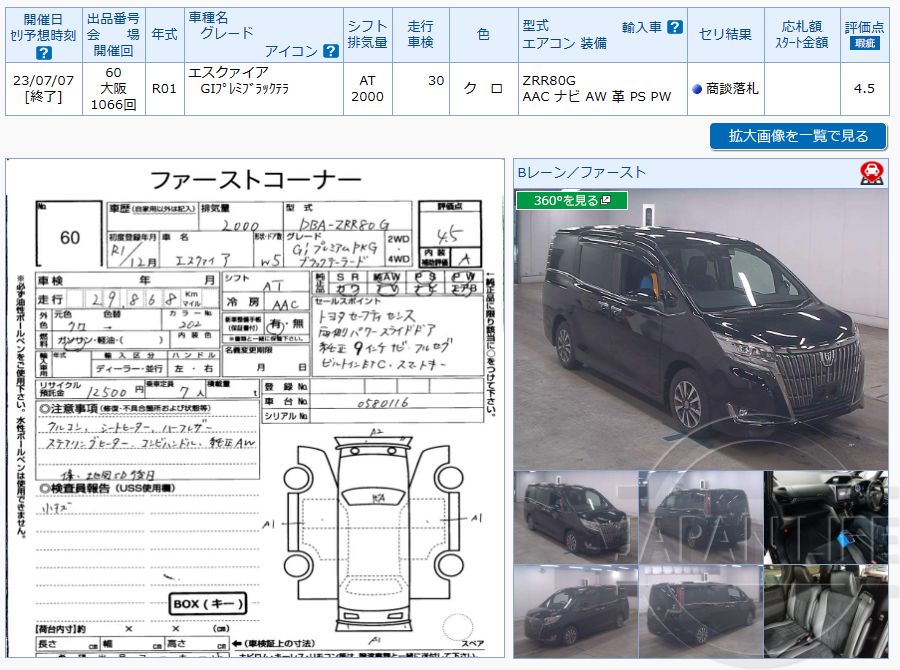900x670 pixels.
Task: Click the external-link icon on the 360° button
Action: pos(604,198)
